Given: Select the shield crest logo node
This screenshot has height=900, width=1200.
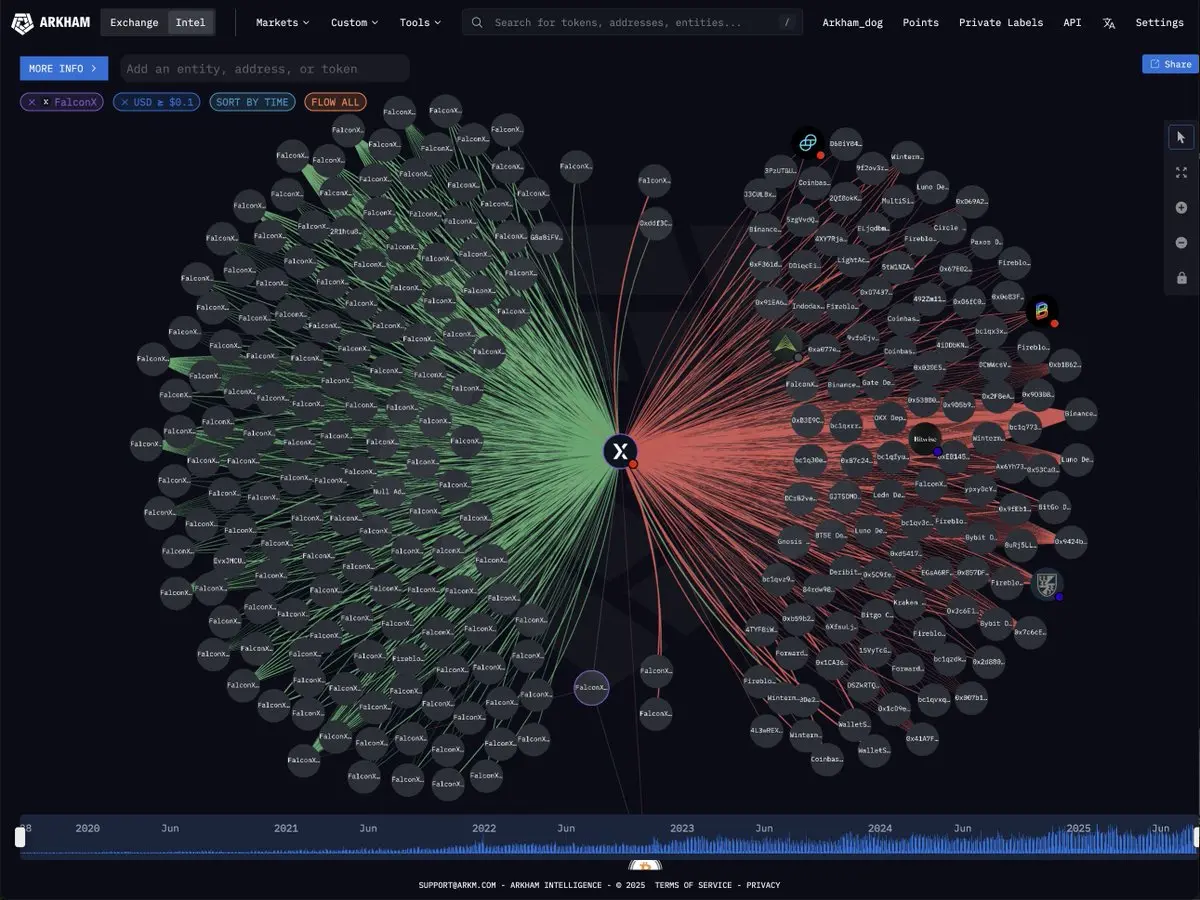Looking at the screenshot, I should tap(1047, 584).
